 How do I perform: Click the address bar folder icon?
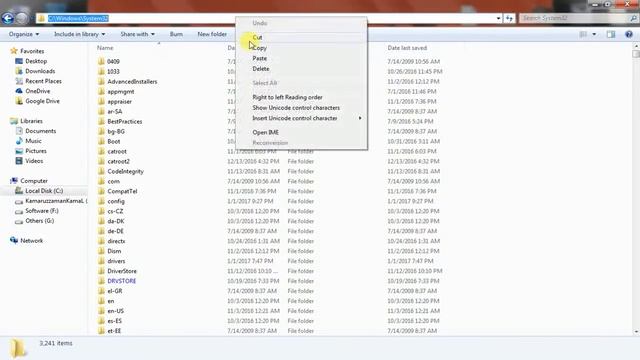[x=41, y=18]
